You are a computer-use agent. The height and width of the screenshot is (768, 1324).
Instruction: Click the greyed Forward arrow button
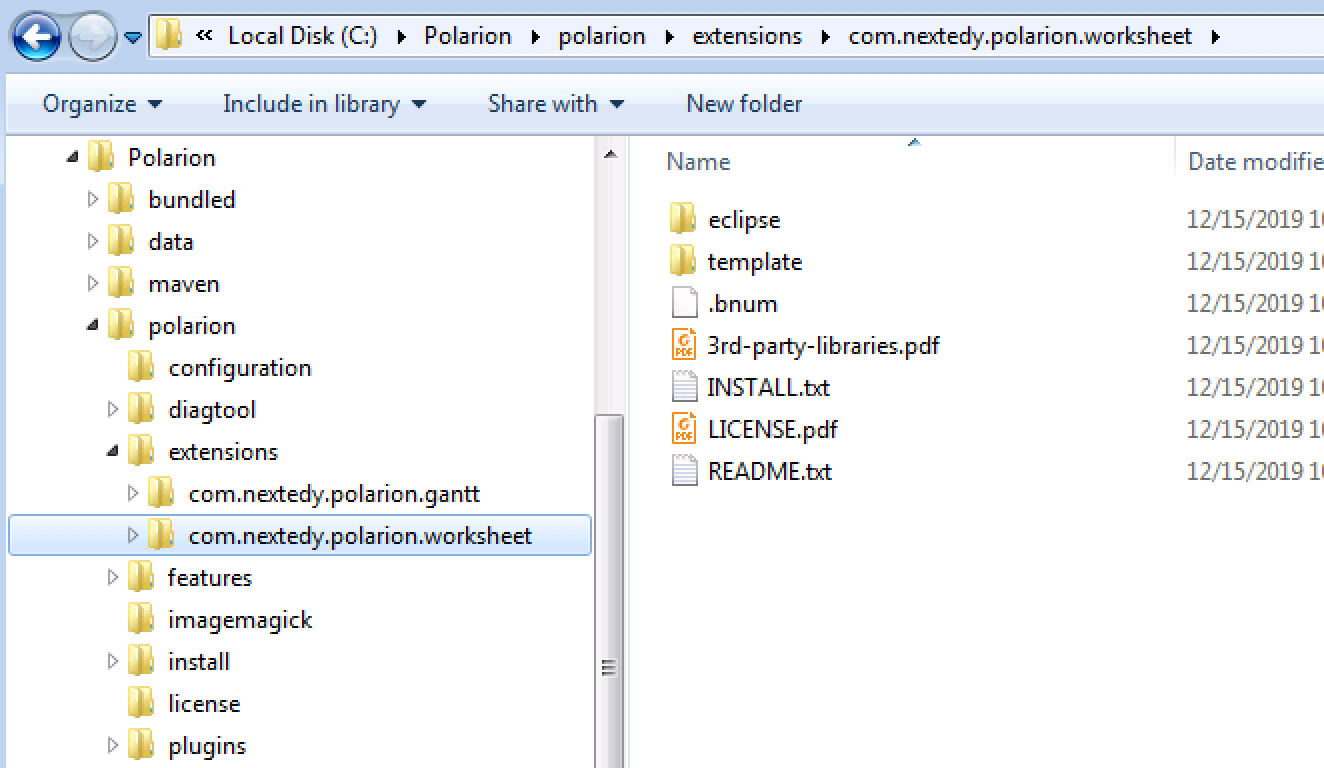click(x=92, y=38)
